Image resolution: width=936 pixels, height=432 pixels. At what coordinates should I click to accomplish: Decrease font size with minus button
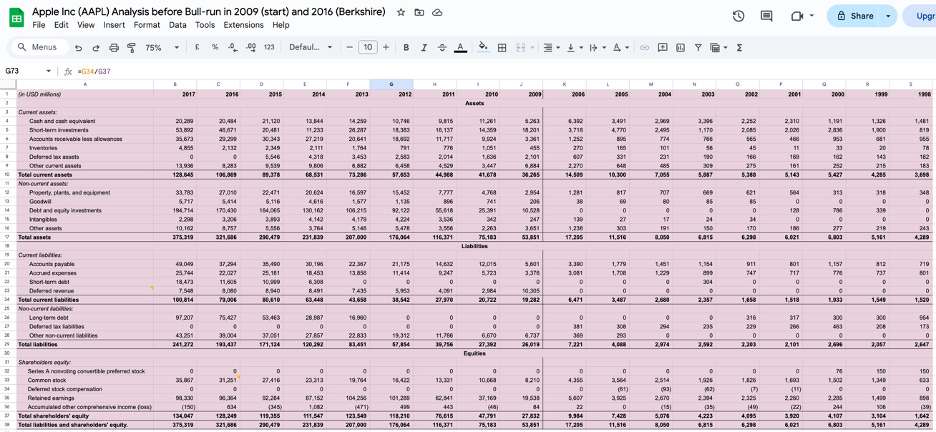click(x=349, y=47)
